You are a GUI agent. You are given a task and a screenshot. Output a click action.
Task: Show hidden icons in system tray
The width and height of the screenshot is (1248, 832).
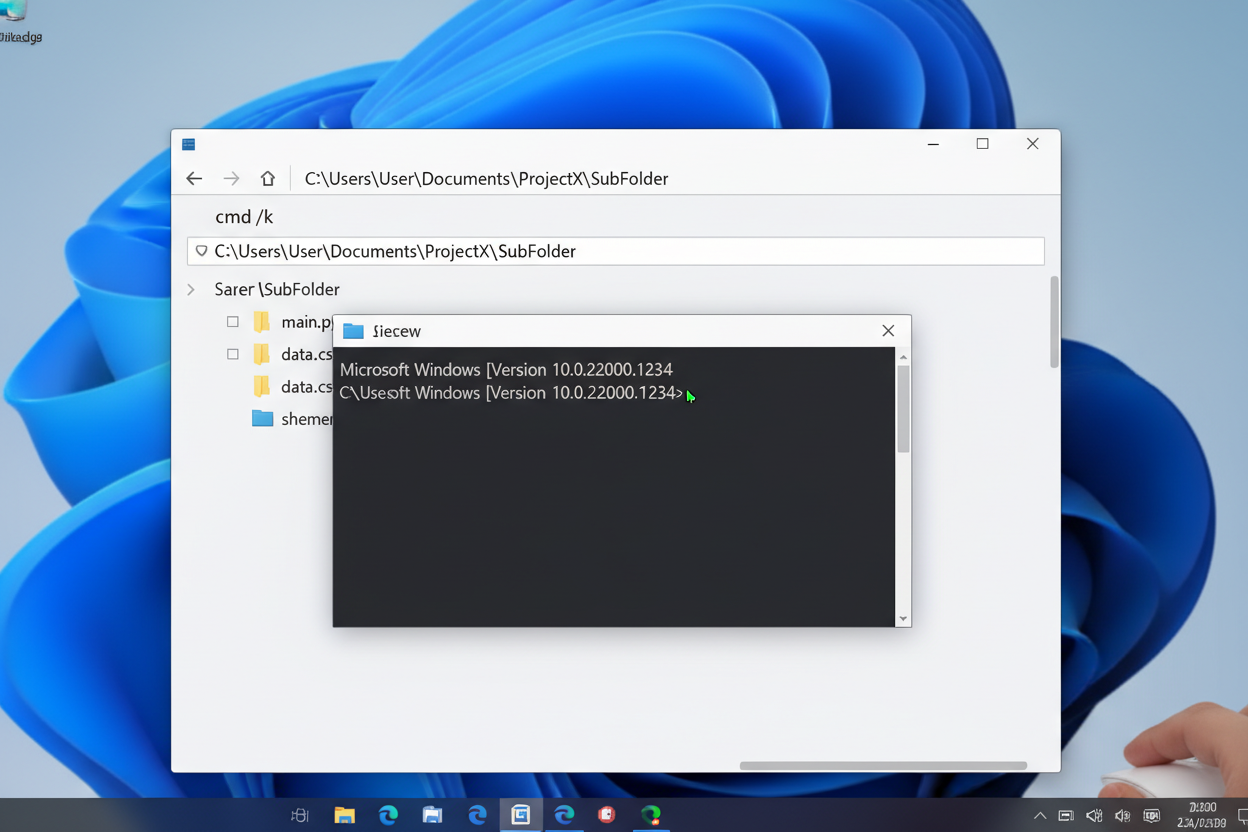click(x=1040, y=816)
